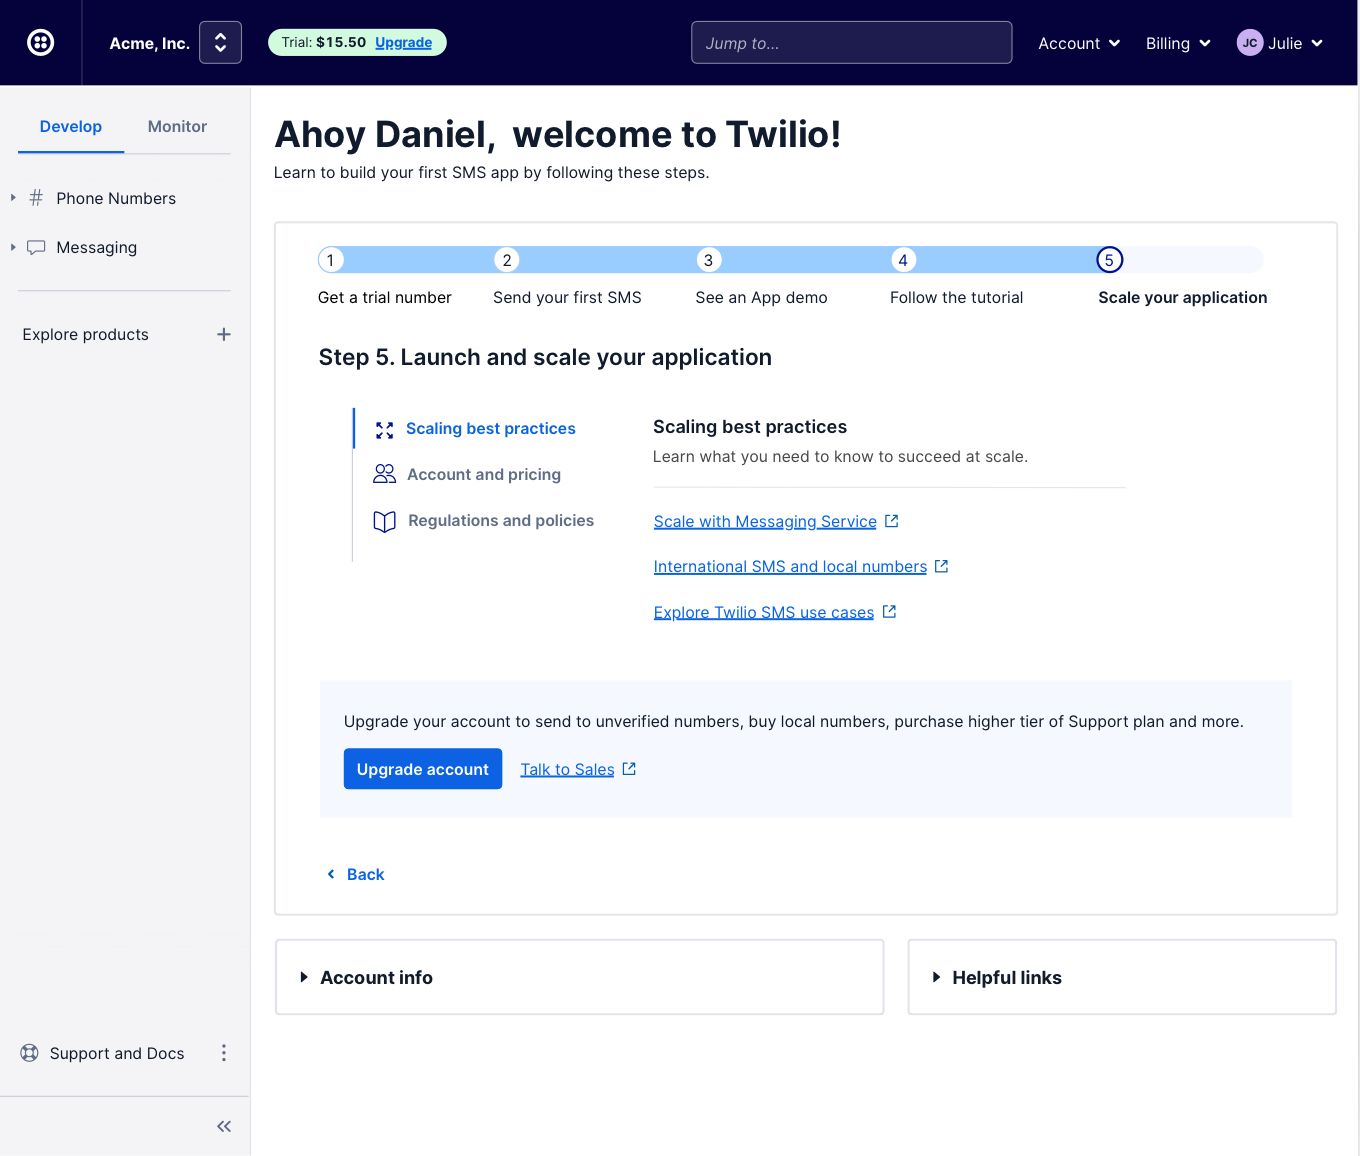Switch to the Develop tab
Screen dimensions: 1360x1156
point(71,127)
